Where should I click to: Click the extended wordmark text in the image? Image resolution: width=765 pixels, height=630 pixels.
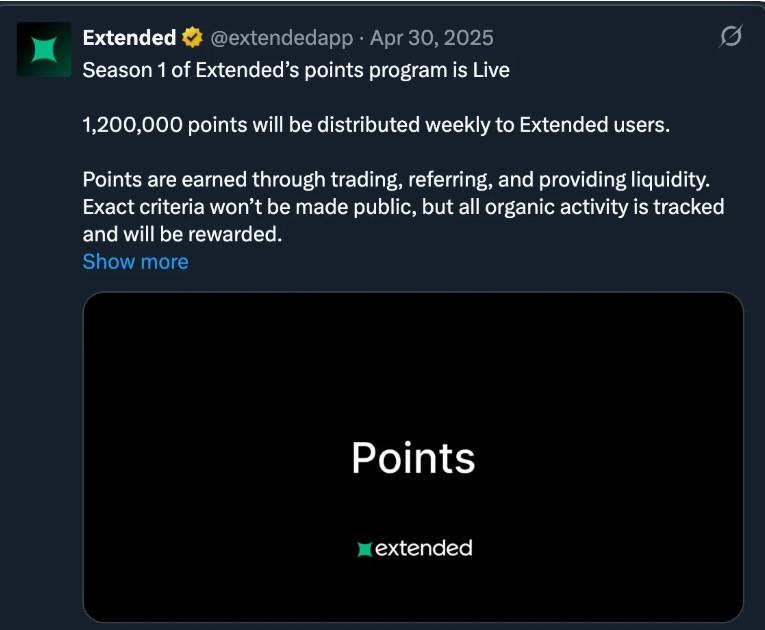423,548
